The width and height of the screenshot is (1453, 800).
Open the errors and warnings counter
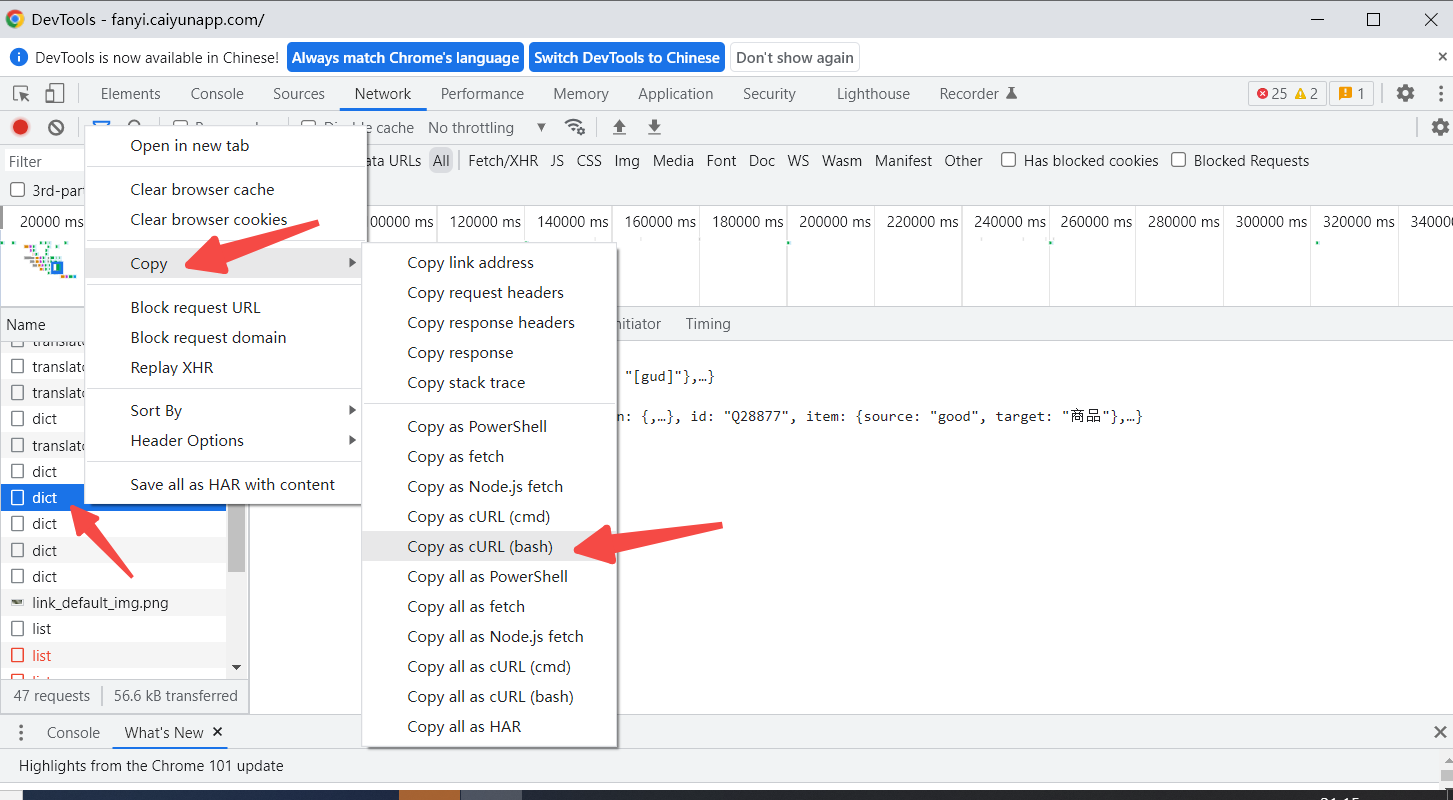click(x=1287, y=93)
